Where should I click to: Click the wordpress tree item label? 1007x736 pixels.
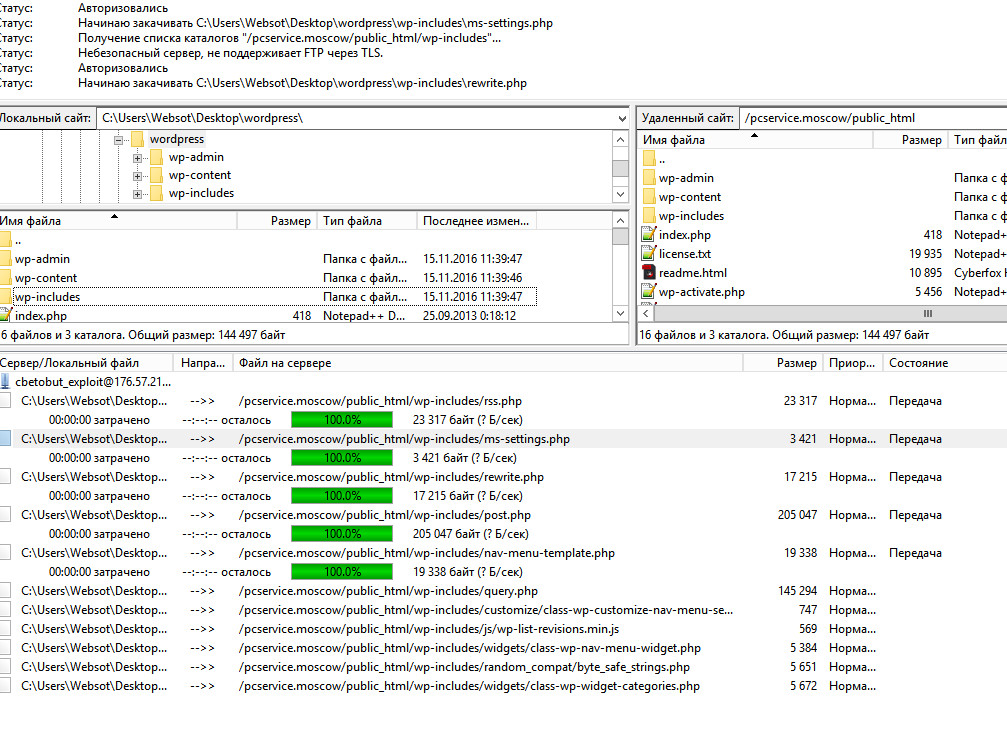177,139
